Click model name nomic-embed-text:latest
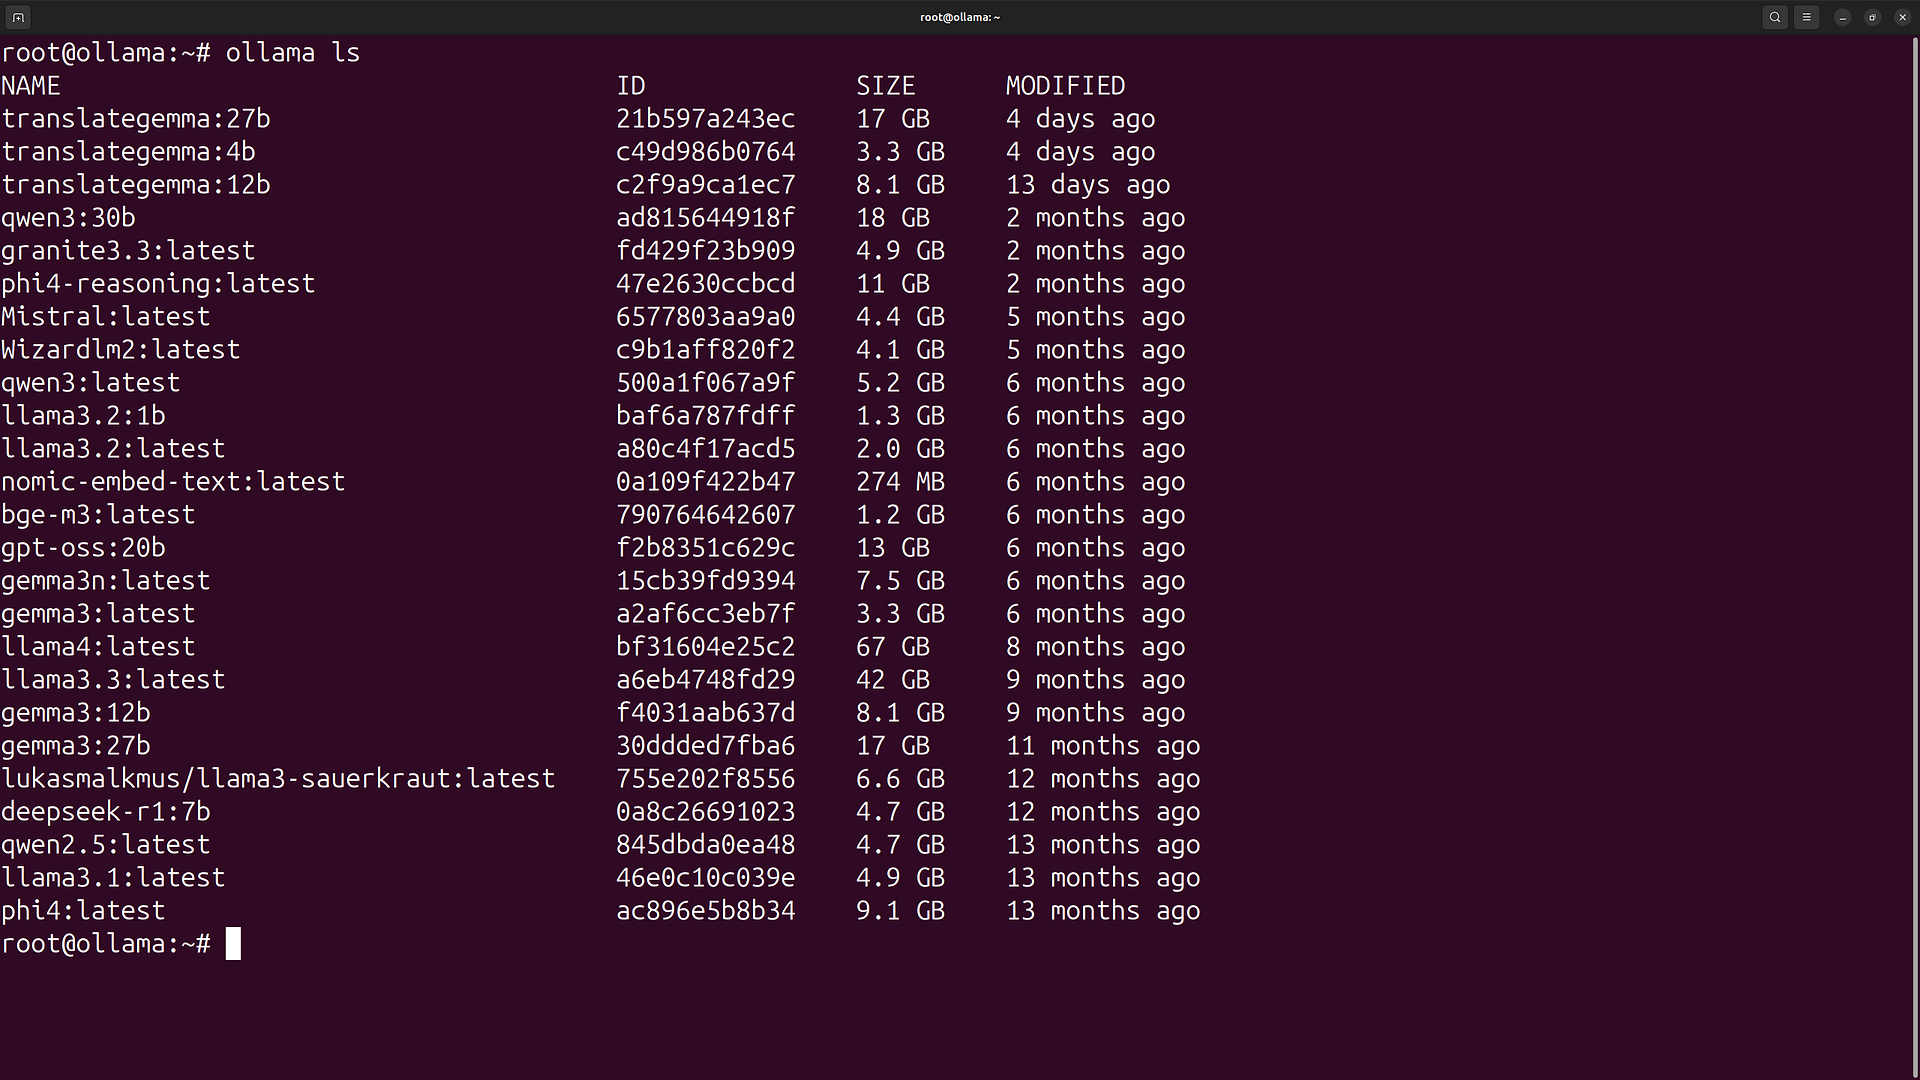 173,482
